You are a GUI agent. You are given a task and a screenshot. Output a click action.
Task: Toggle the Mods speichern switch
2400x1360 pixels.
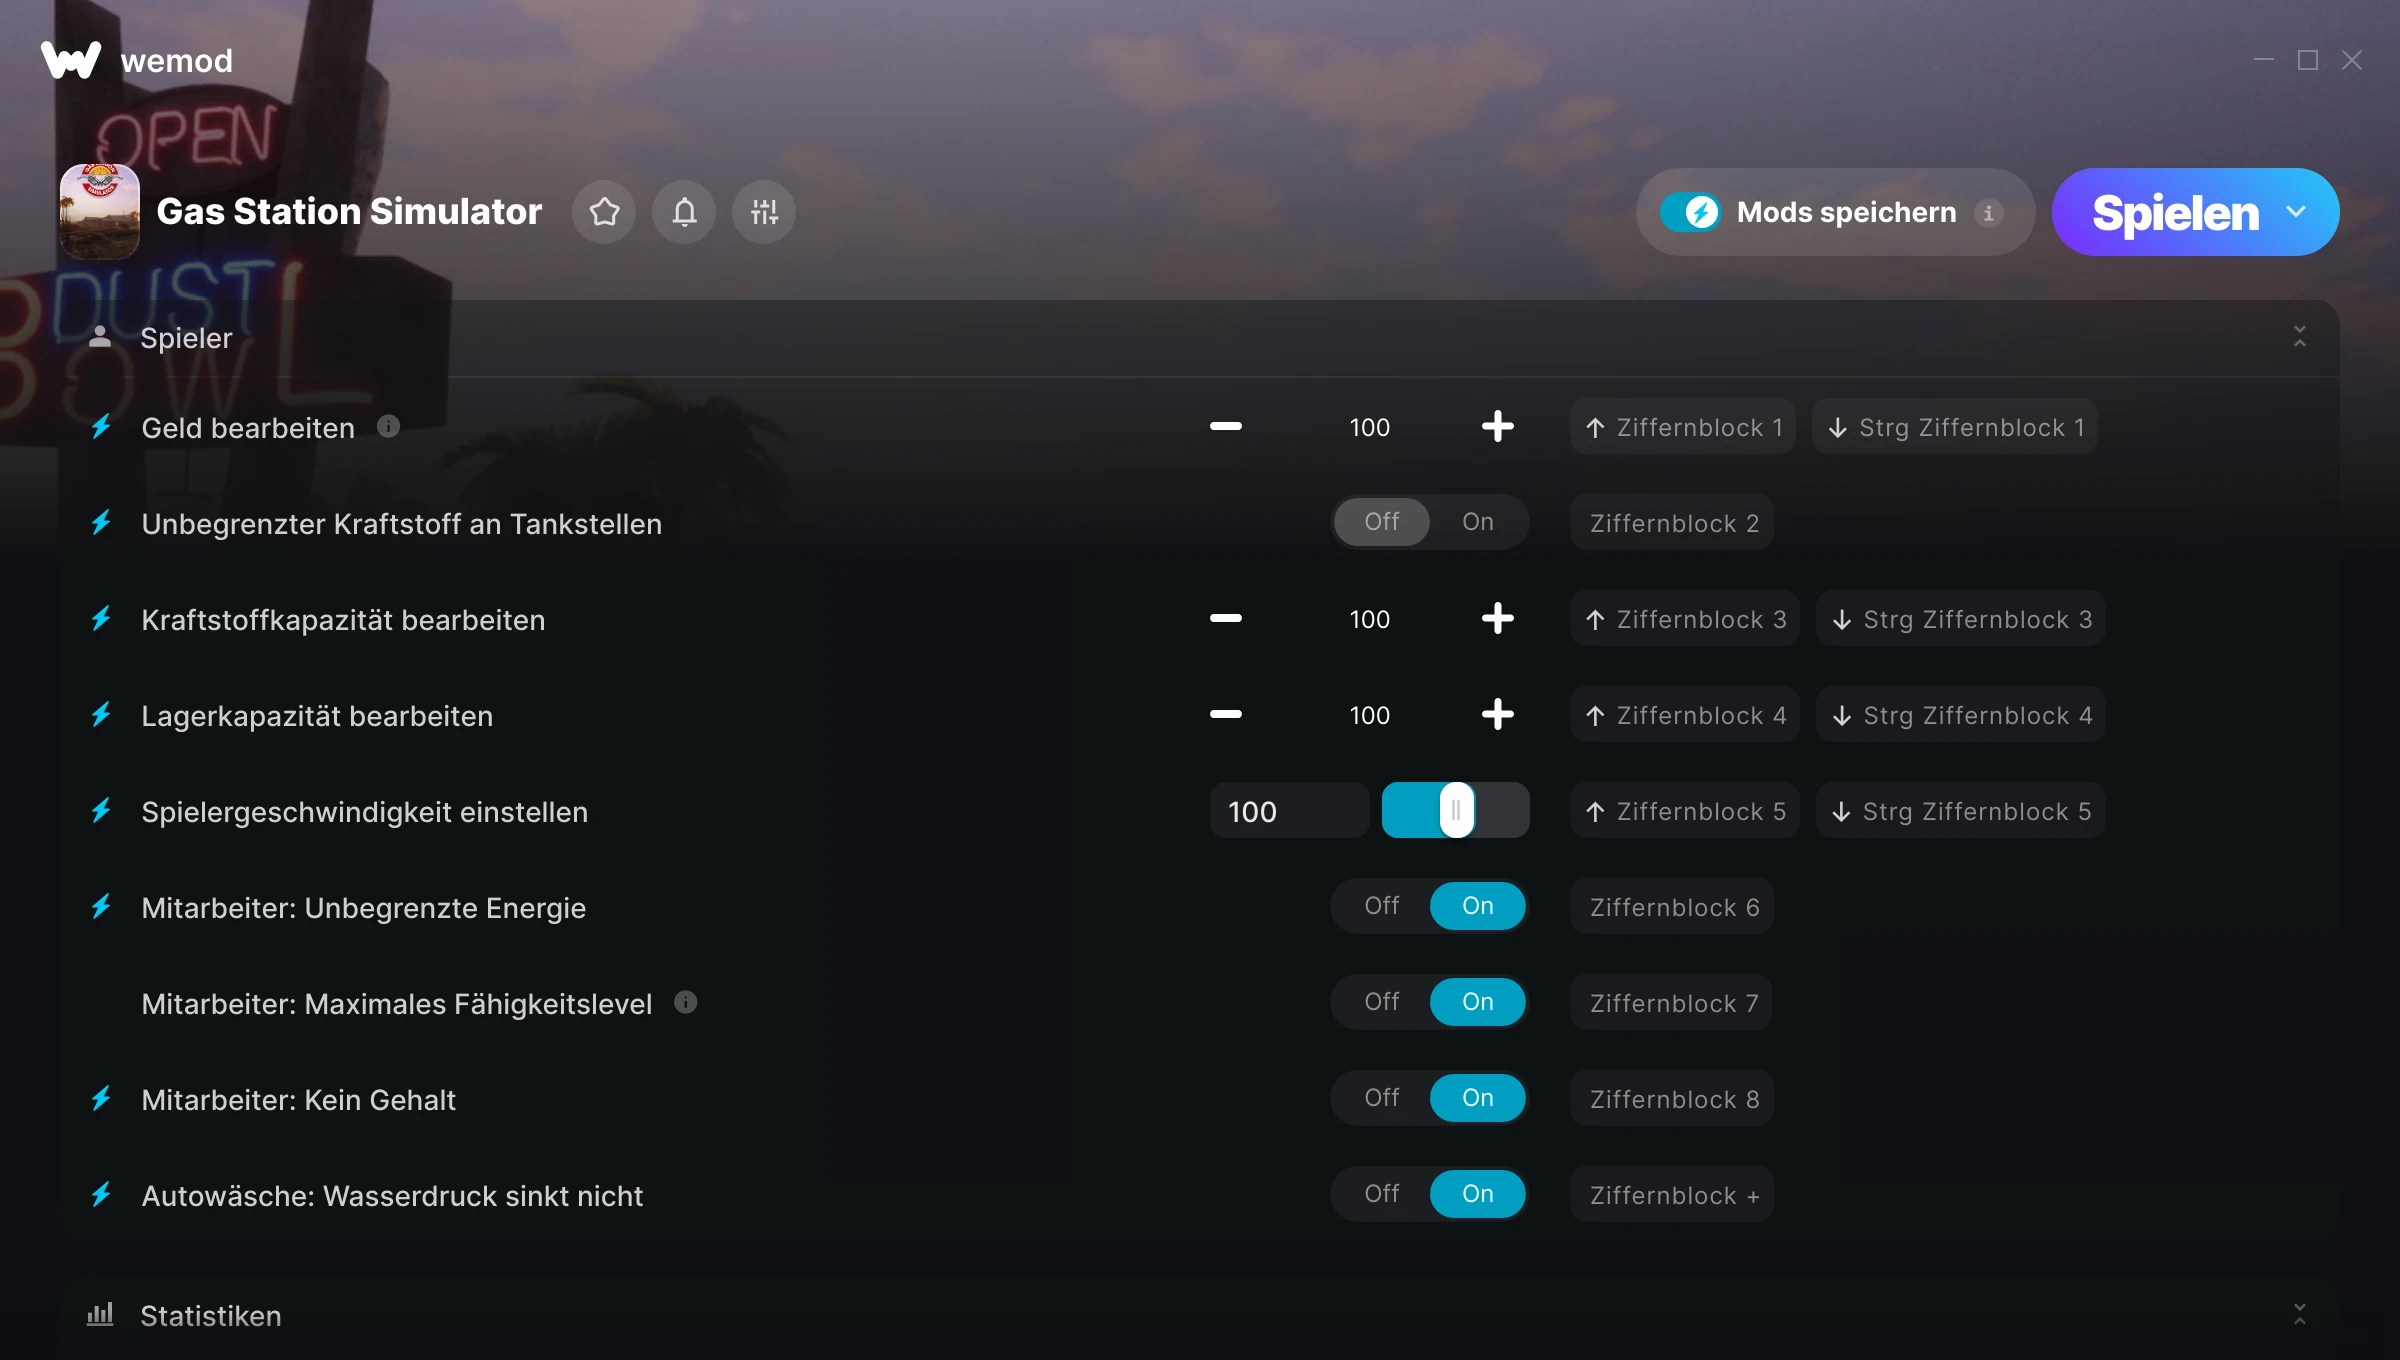(x=1691, y=212)
